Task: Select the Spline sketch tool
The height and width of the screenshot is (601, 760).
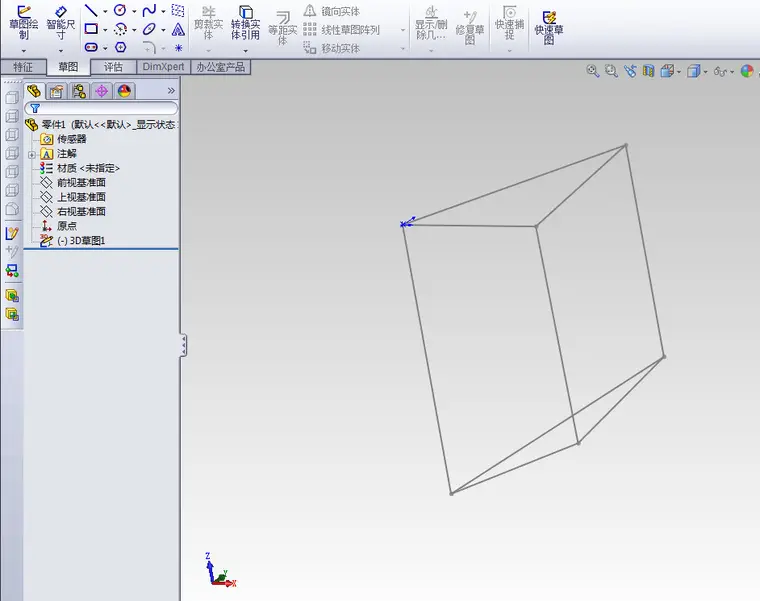Action: 149,10
